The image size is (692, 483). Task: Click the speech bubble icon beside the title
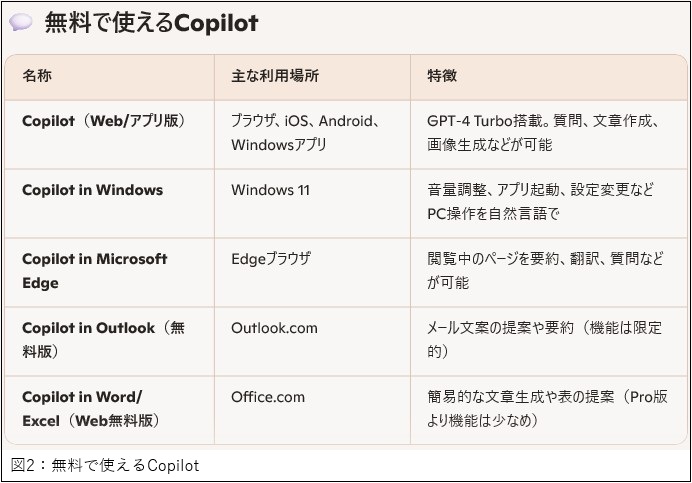[20, 23]
